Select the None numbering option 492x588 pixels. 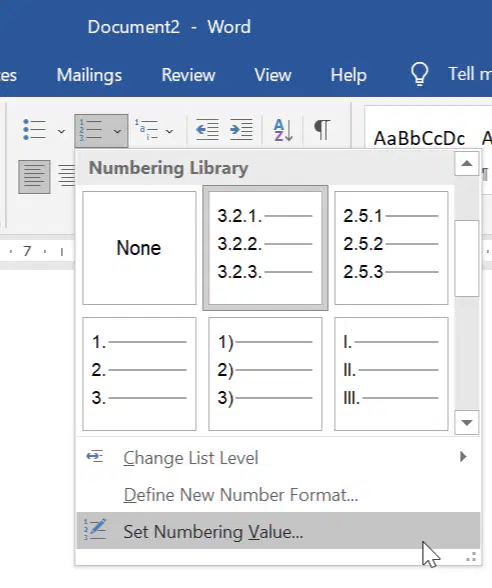pyautogui.click(x=139, y=248)
